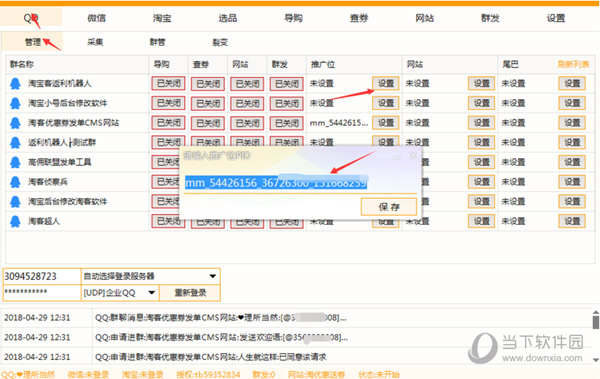The height and width of the screenshot is (379, 600).
Task: Toggle 群发 switch for 淘客优惠券发单CMS网站
Action: tap(287, 123)
